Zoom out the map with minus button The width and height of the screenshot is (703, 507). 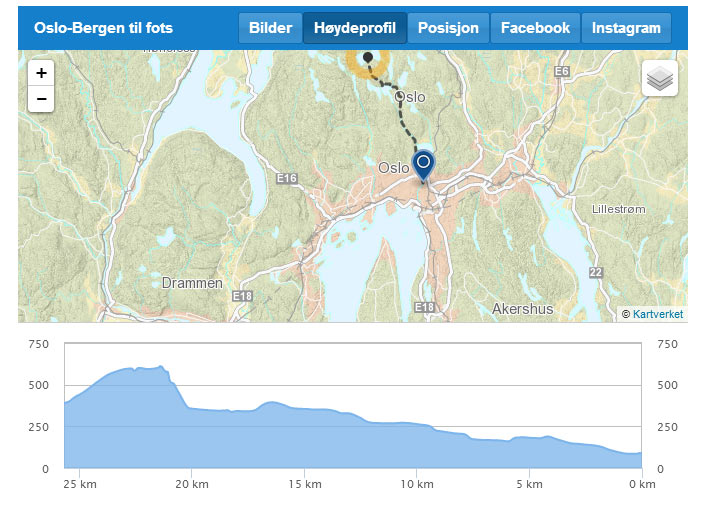[41, 99]
